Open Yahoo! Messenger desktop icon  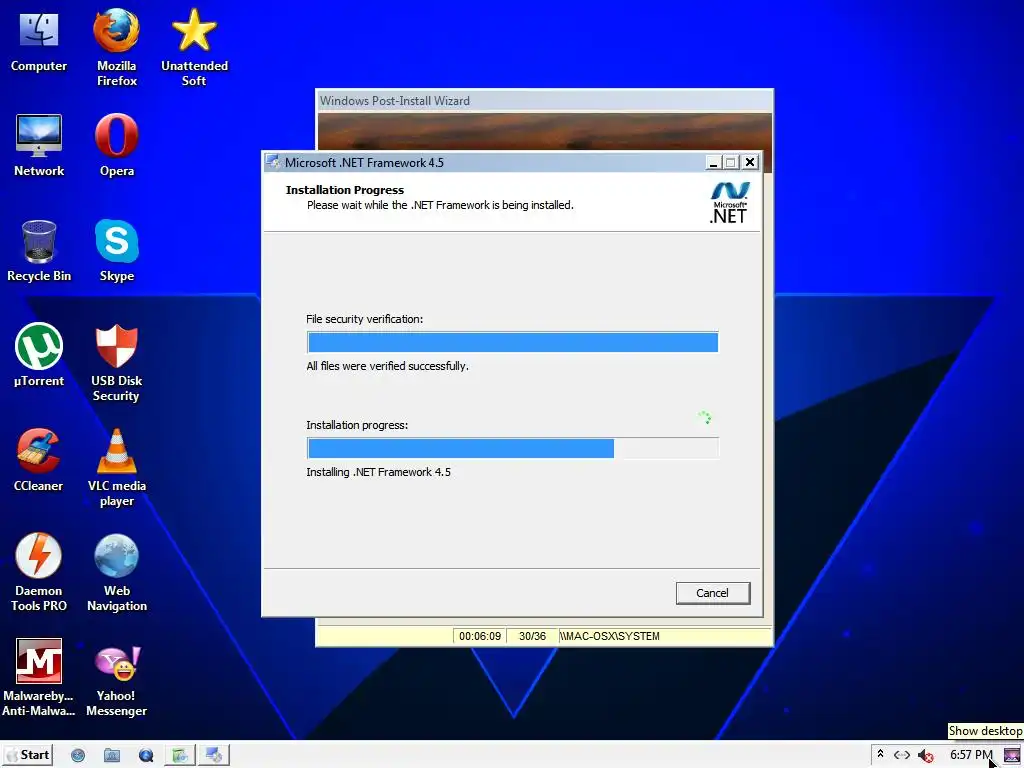click(x=116, y=680)
